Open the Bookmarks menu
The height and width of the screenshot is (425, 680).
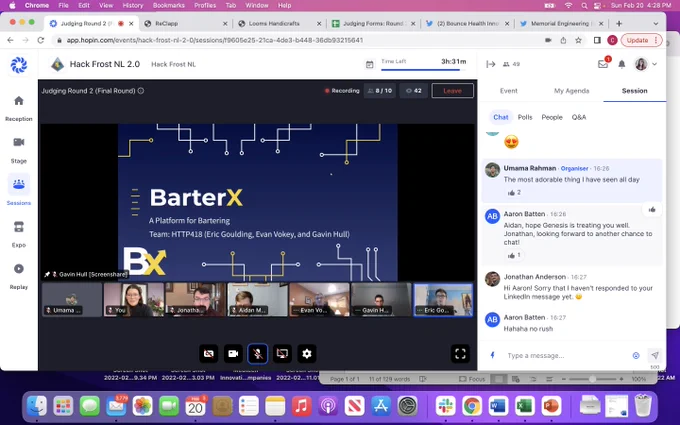169,5
